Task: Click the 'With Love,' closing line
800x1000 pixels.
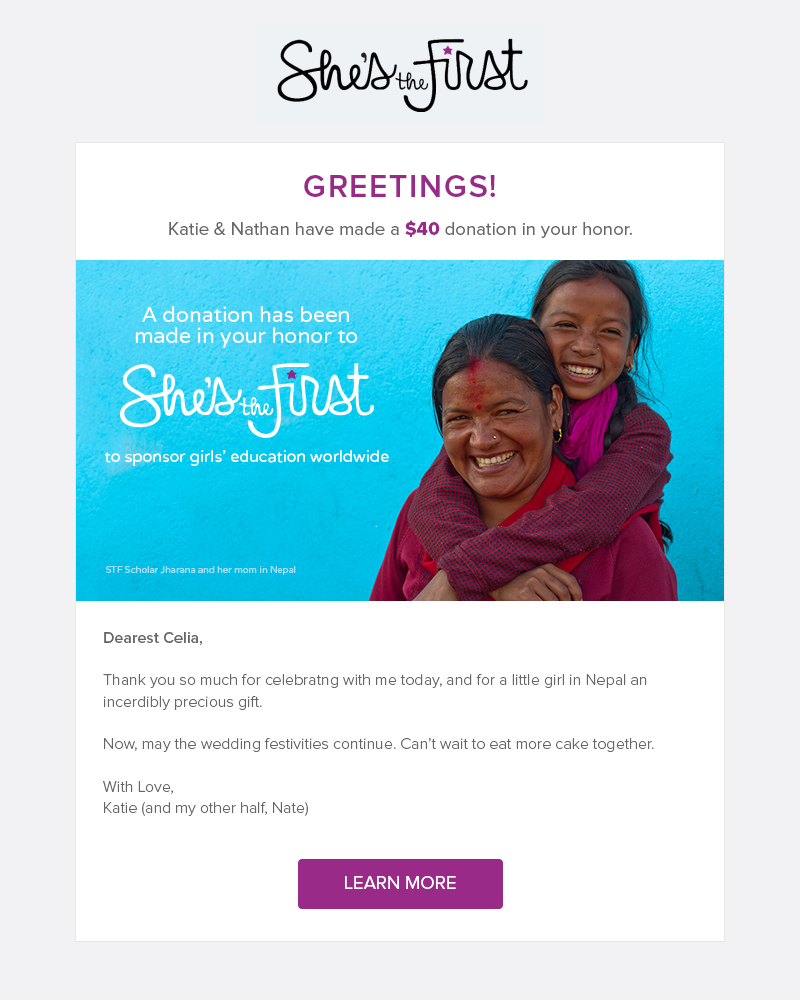Action: click(x=138, y=787)
